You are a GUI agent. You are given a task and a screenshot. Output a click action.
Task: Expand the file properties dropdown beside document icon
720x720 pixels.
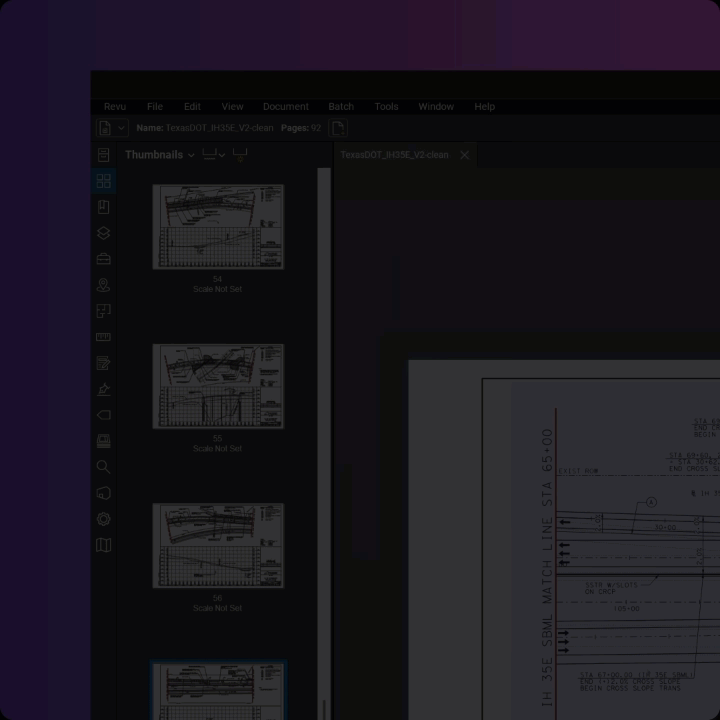[122, 128]
